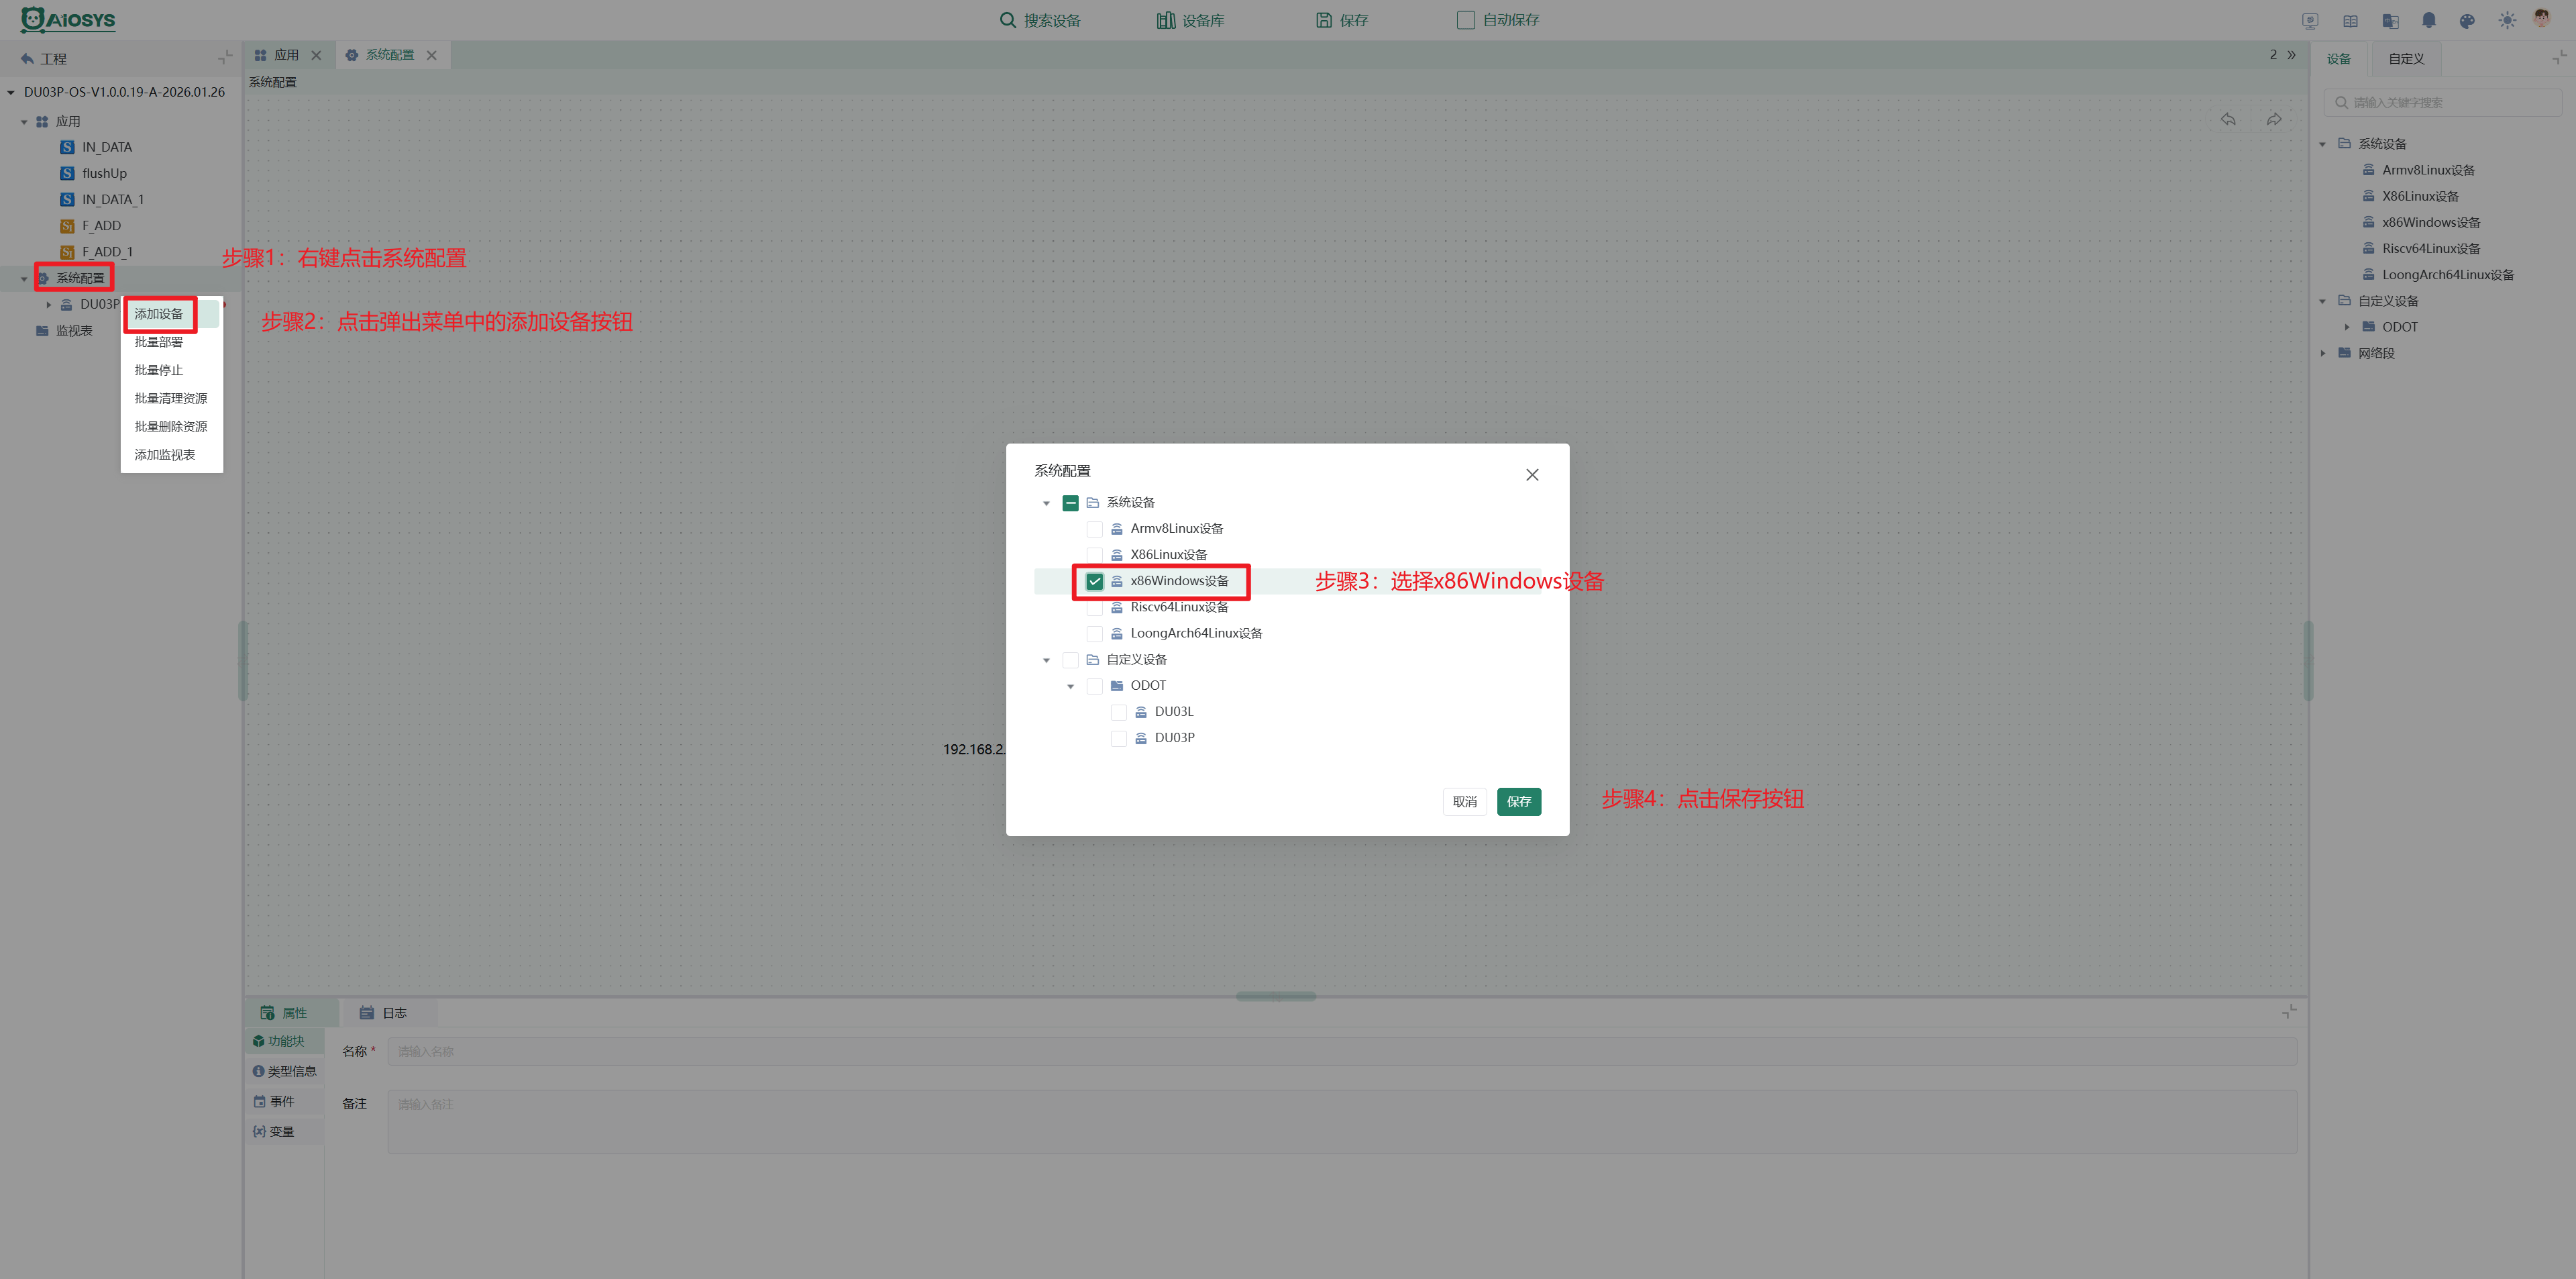Viewport: 2576px width, 1279px height.
Task: Click the keyword search field in device panel
Action: tap(2442, 102)
